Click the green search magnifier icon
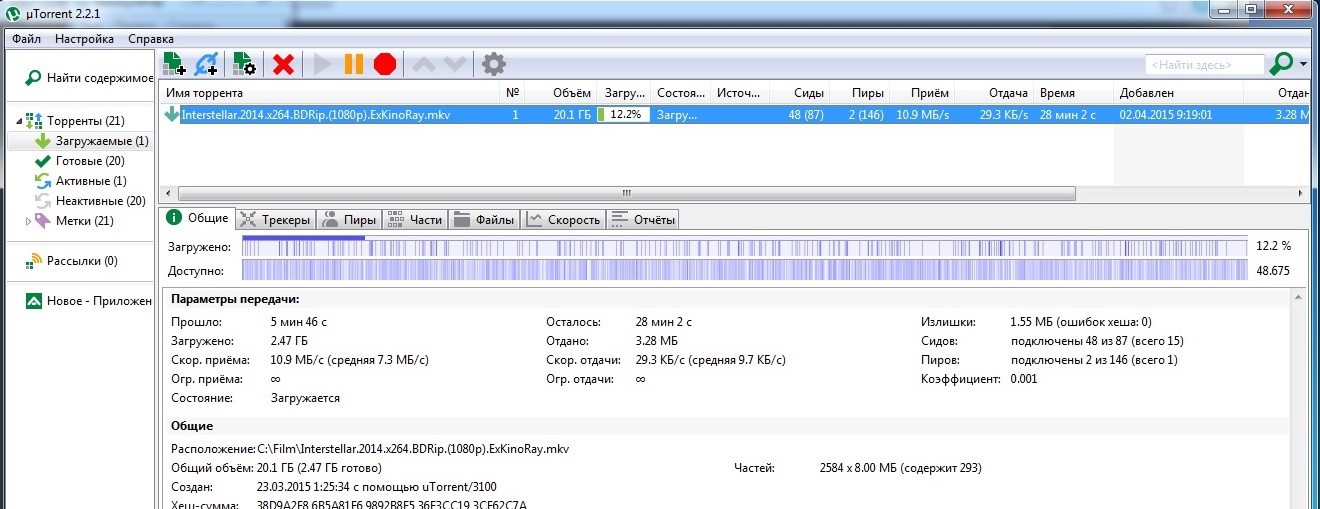The height and width of the screenshot is (509, 1320). (x=1281, y=64)
